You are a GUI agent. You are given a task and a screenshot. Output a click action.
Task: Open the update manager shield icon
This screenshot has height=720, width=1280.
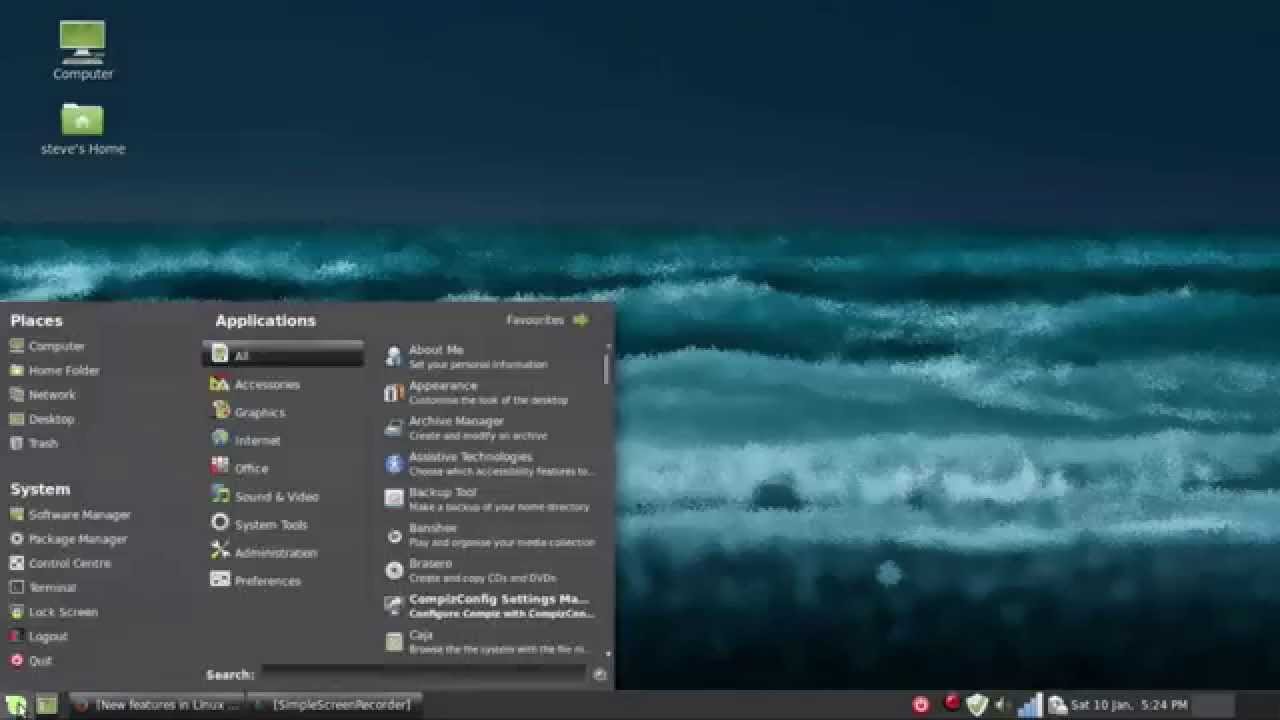[x=976, y=705]
